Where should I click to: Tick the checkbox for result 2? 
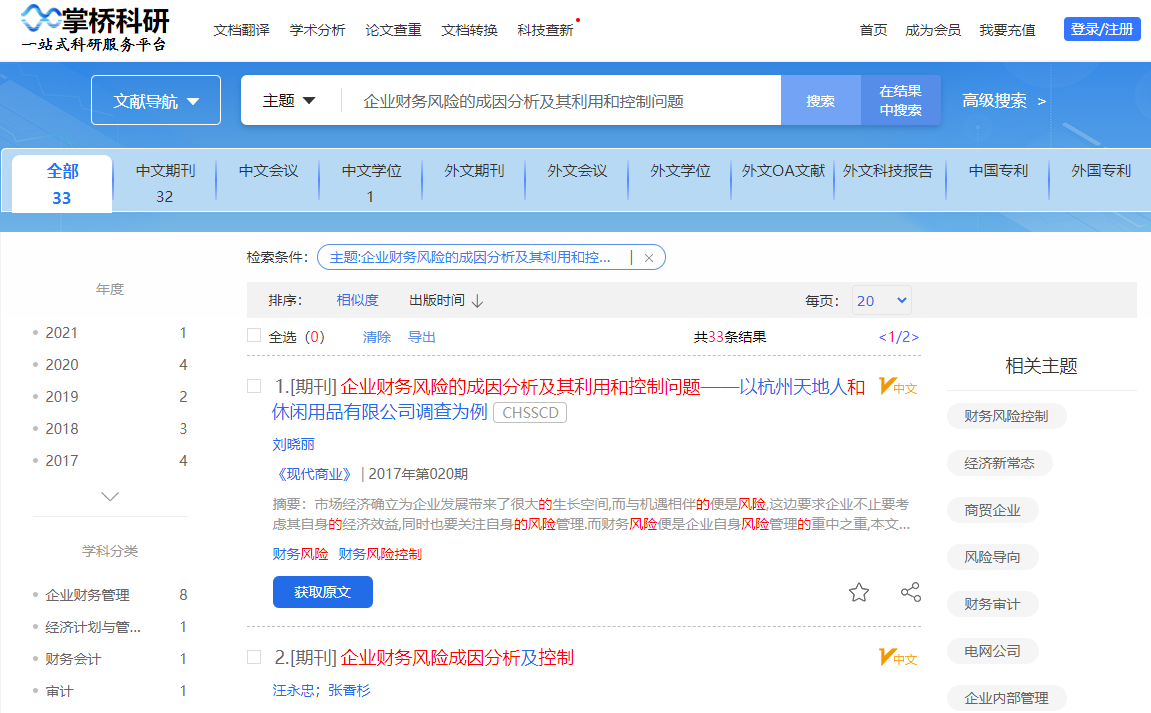click(254, 657)
